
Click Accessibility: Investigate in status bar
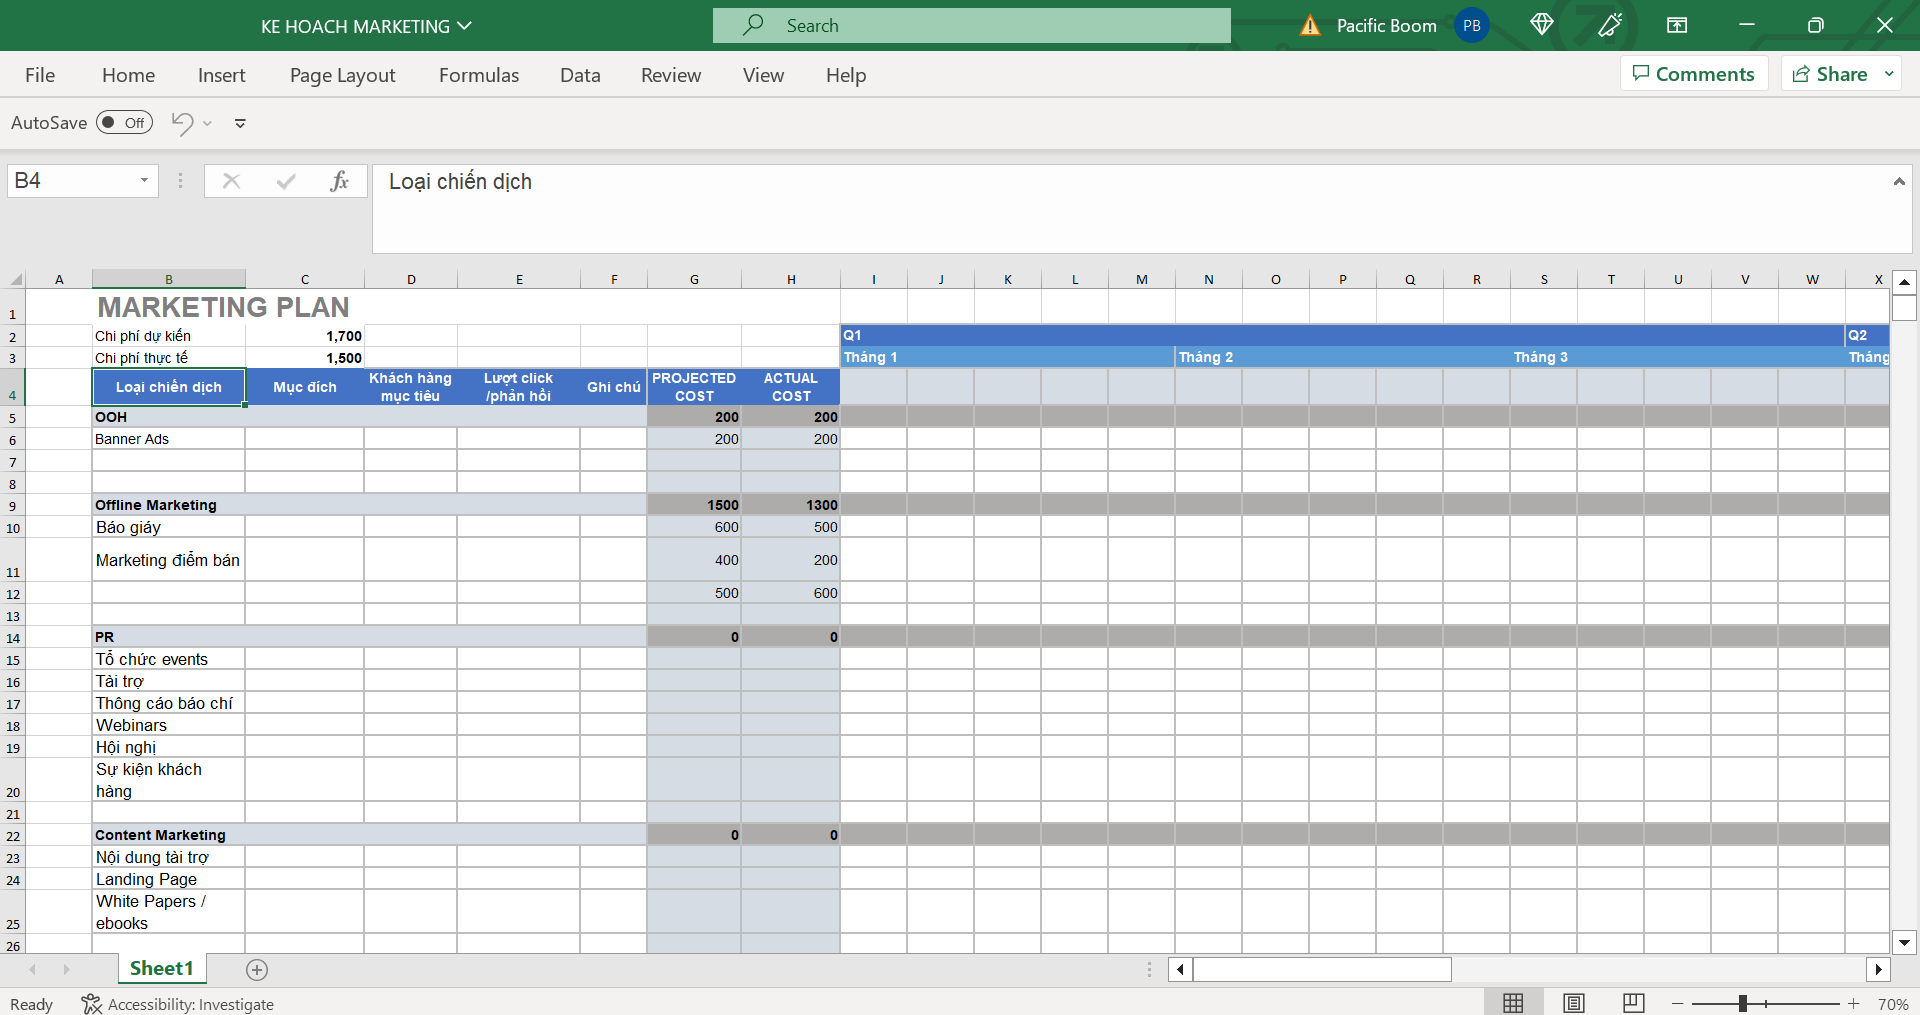coord(178,1004)
